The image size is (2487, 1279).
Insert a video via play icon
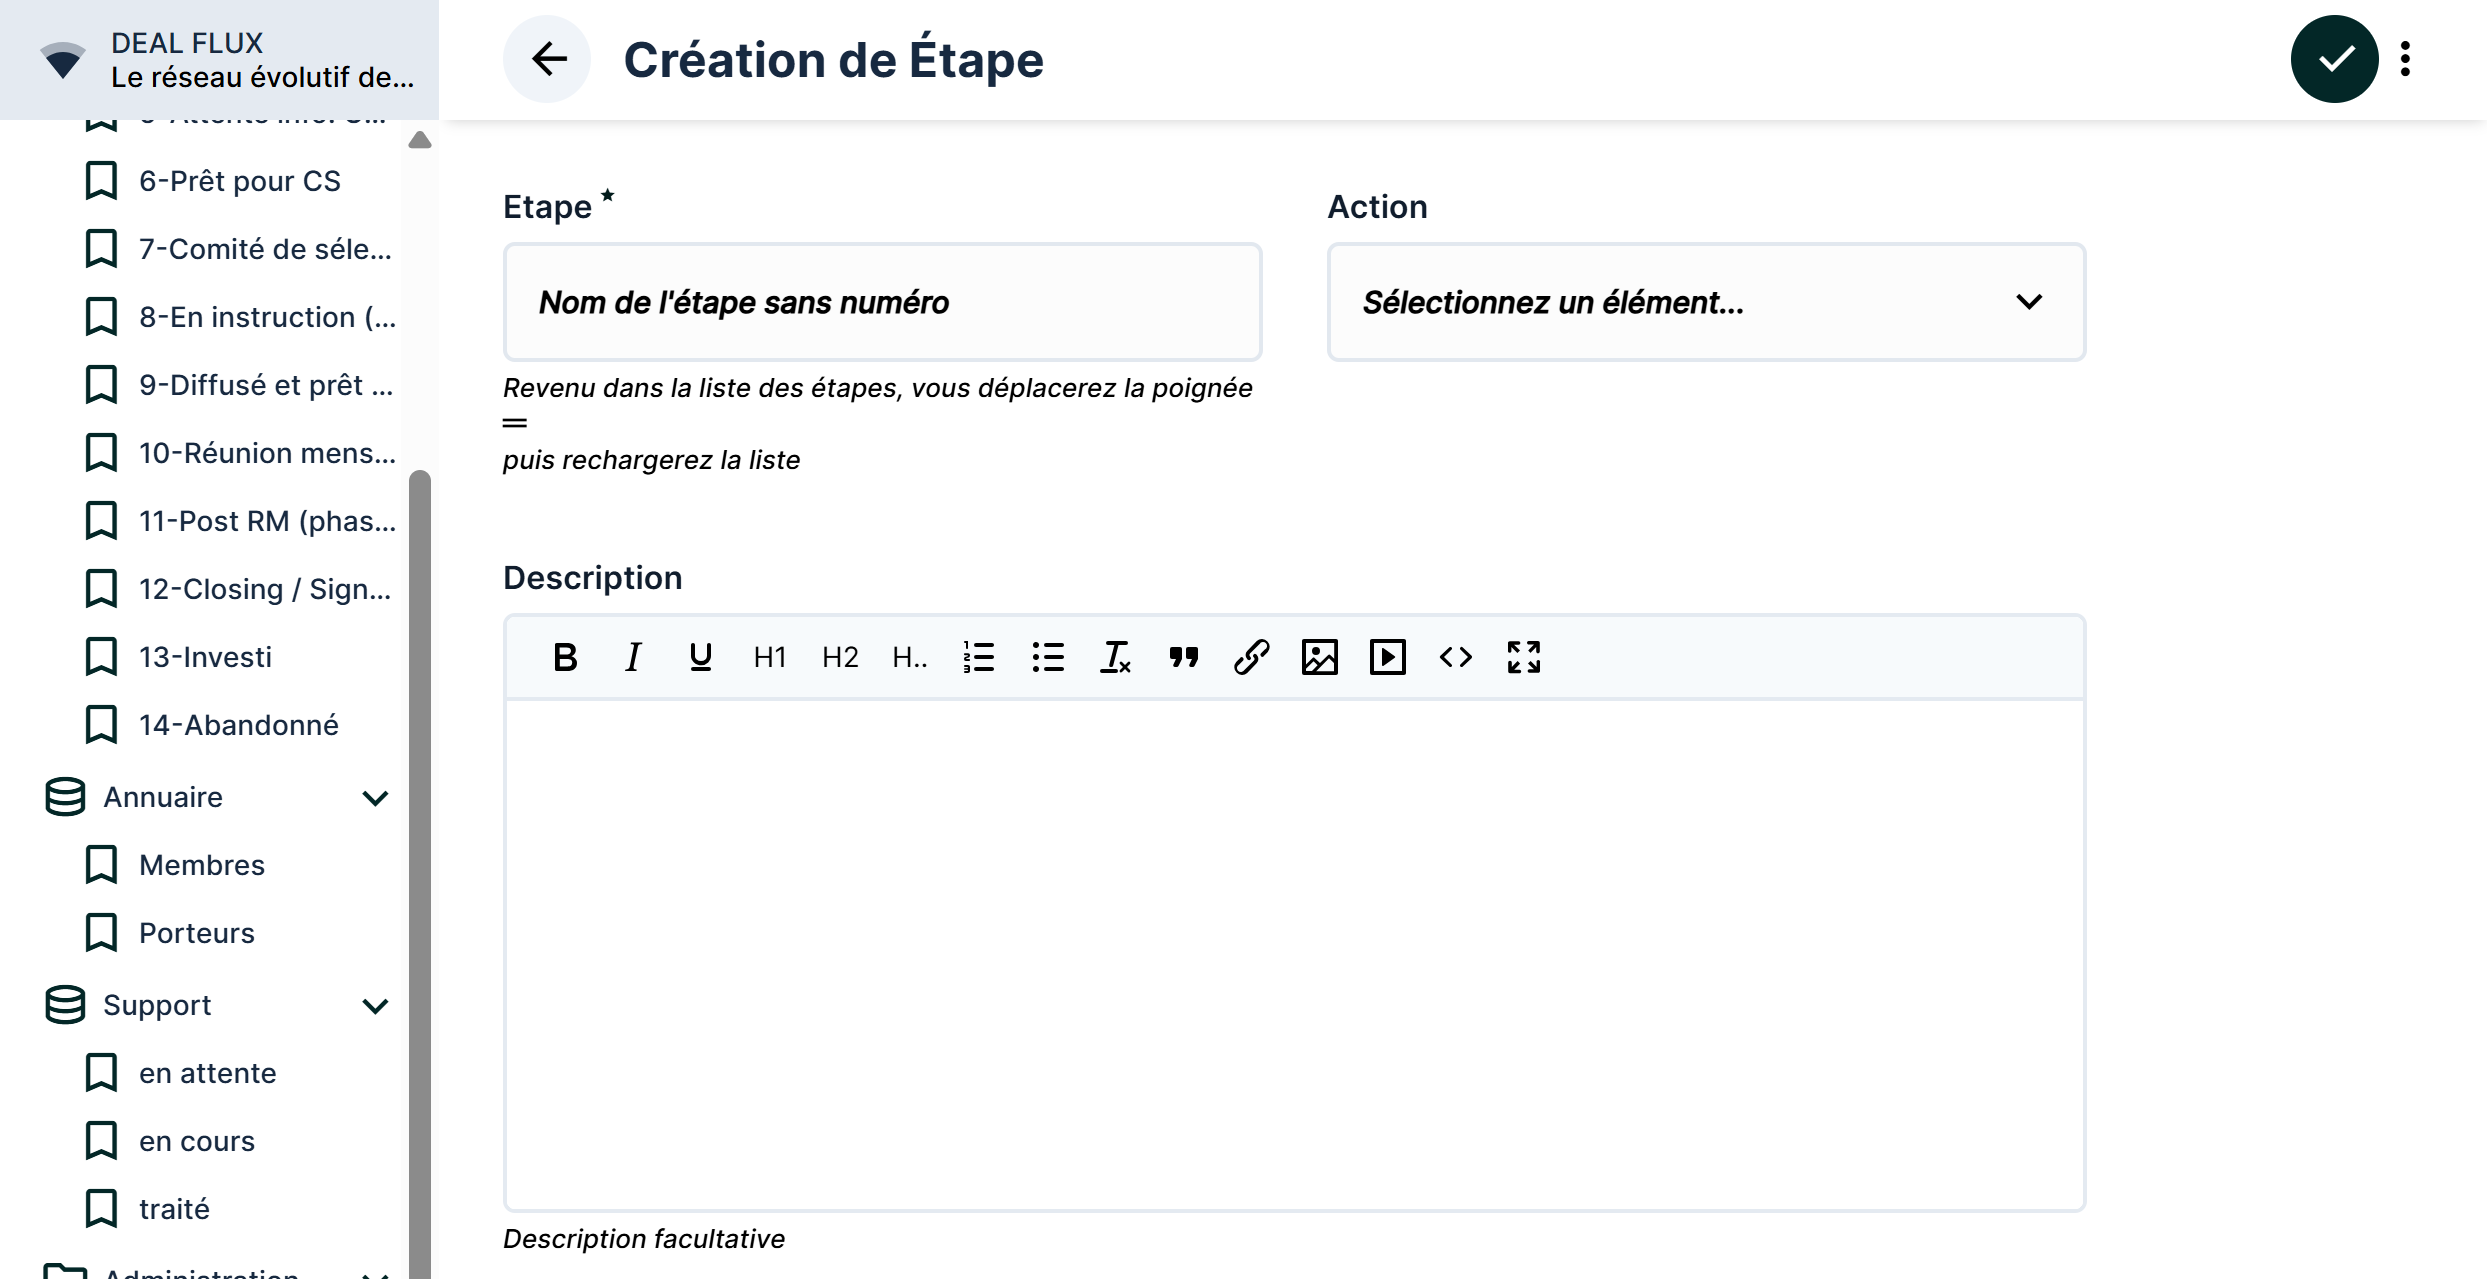(1387, 657)
